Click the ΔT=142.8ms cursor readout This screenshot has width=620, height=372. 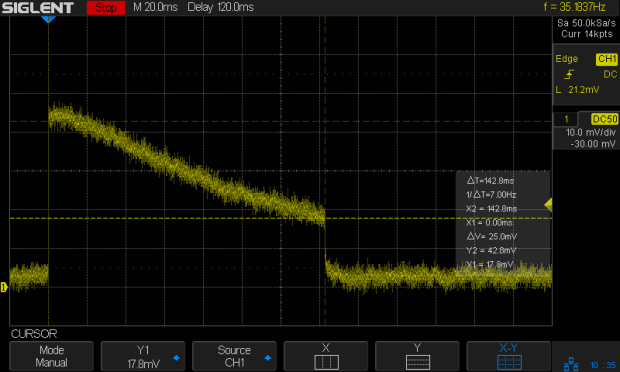(490, 181)
